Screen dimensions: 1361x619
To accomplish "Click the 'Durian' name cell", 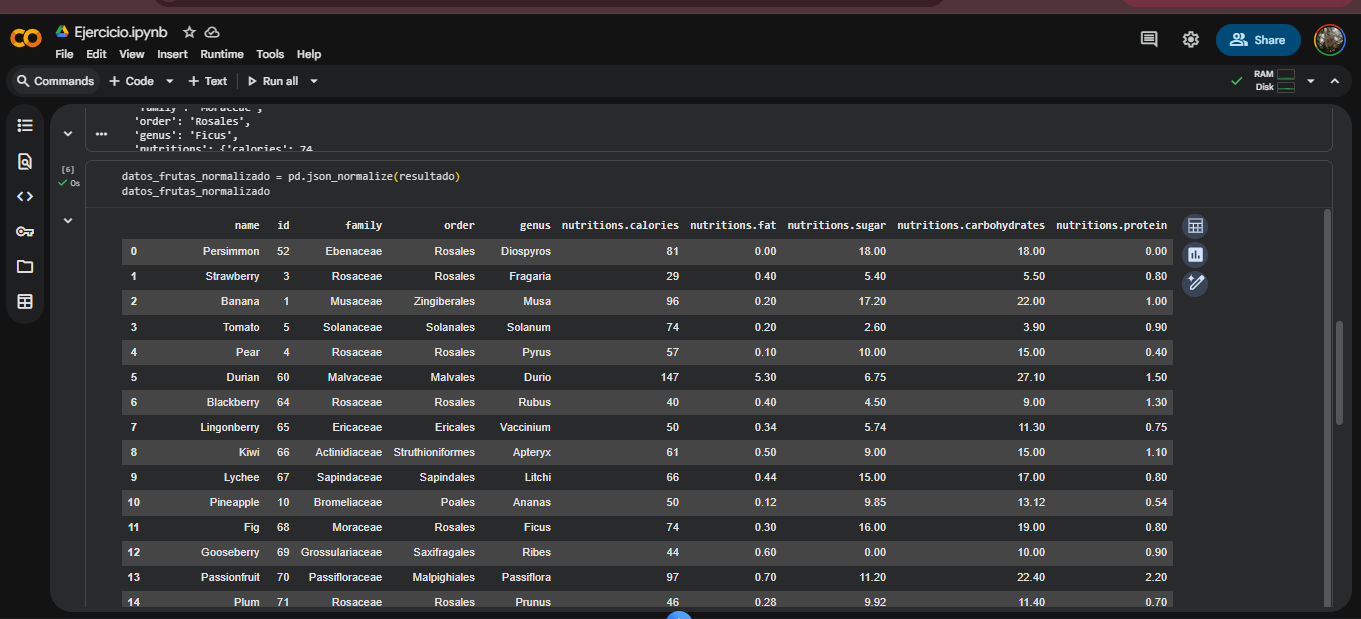I will click(x=243, y=377).
